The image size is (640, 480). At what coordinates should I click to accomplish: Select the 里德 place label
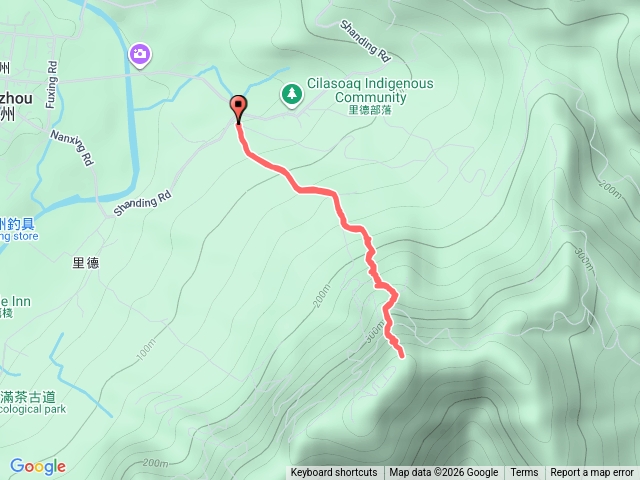coord(86,263)
